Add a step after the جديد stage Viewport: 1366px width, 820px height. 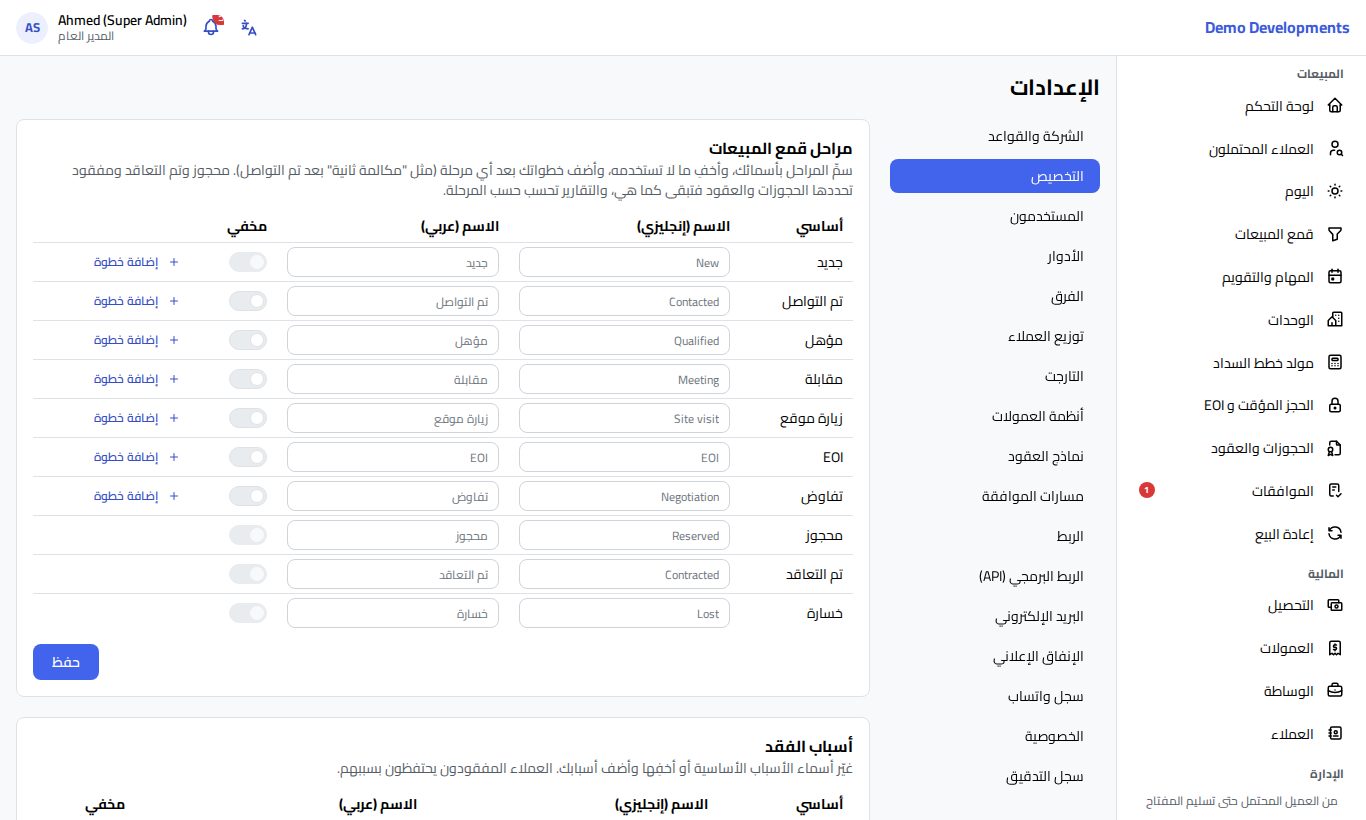pyautogui.click(x=136, y=262)
